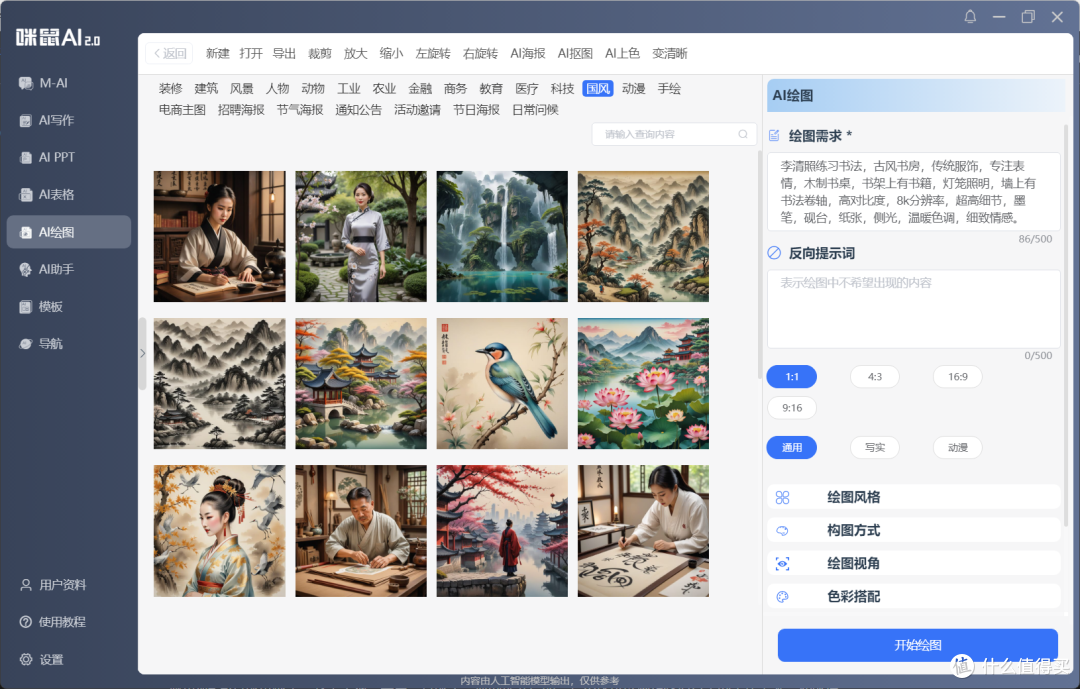Click the search magnifier icon
The width and height of the screenshot is (1080, 689).
742,134
